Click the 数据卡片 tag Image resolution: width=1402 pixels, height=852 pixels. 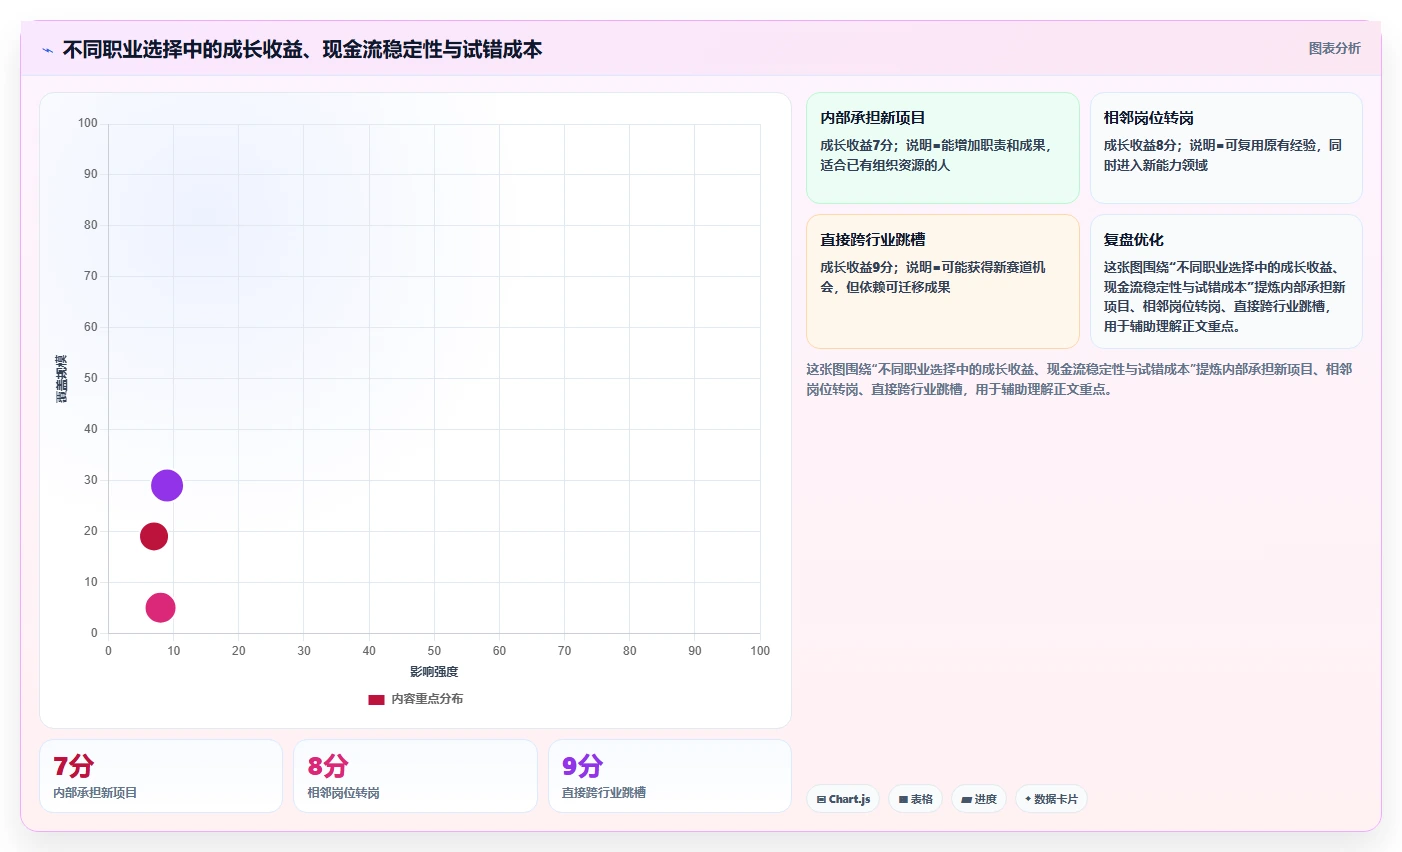pyautogui.click(x=1051, y=799)
